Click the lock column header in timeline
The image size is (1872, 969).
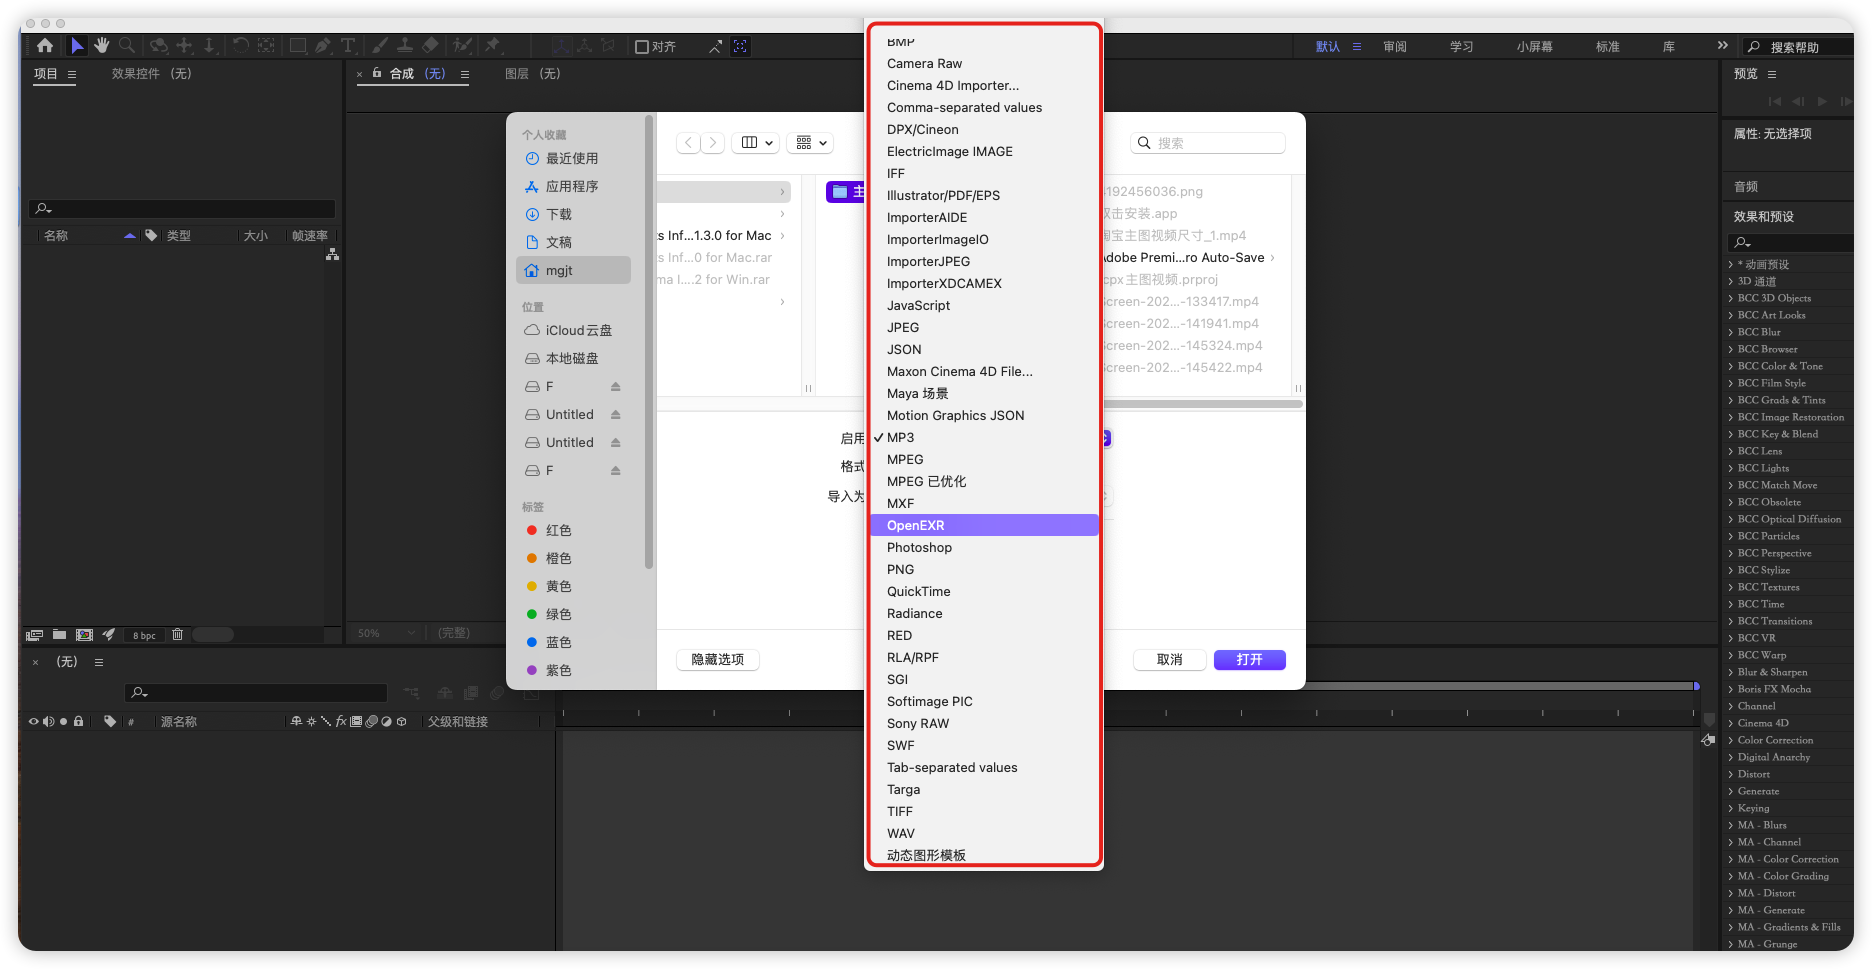(78, 721)
